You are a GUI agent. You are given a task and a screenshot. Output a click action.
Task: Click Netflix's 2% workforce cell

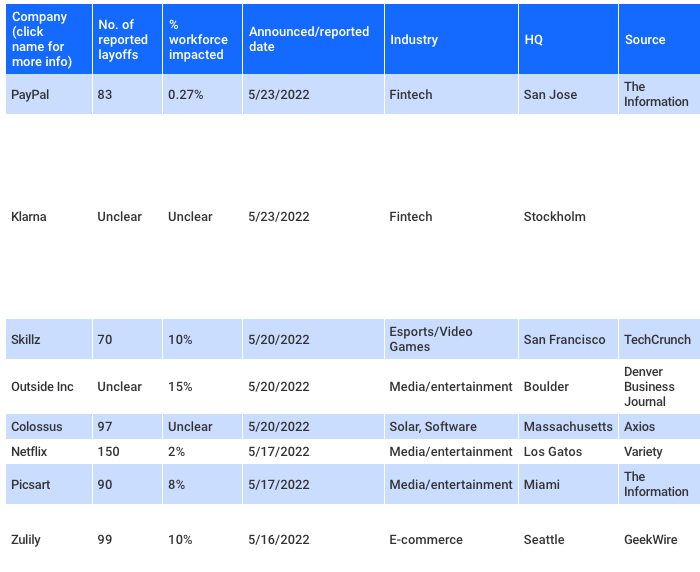click(x=203, y=451)
